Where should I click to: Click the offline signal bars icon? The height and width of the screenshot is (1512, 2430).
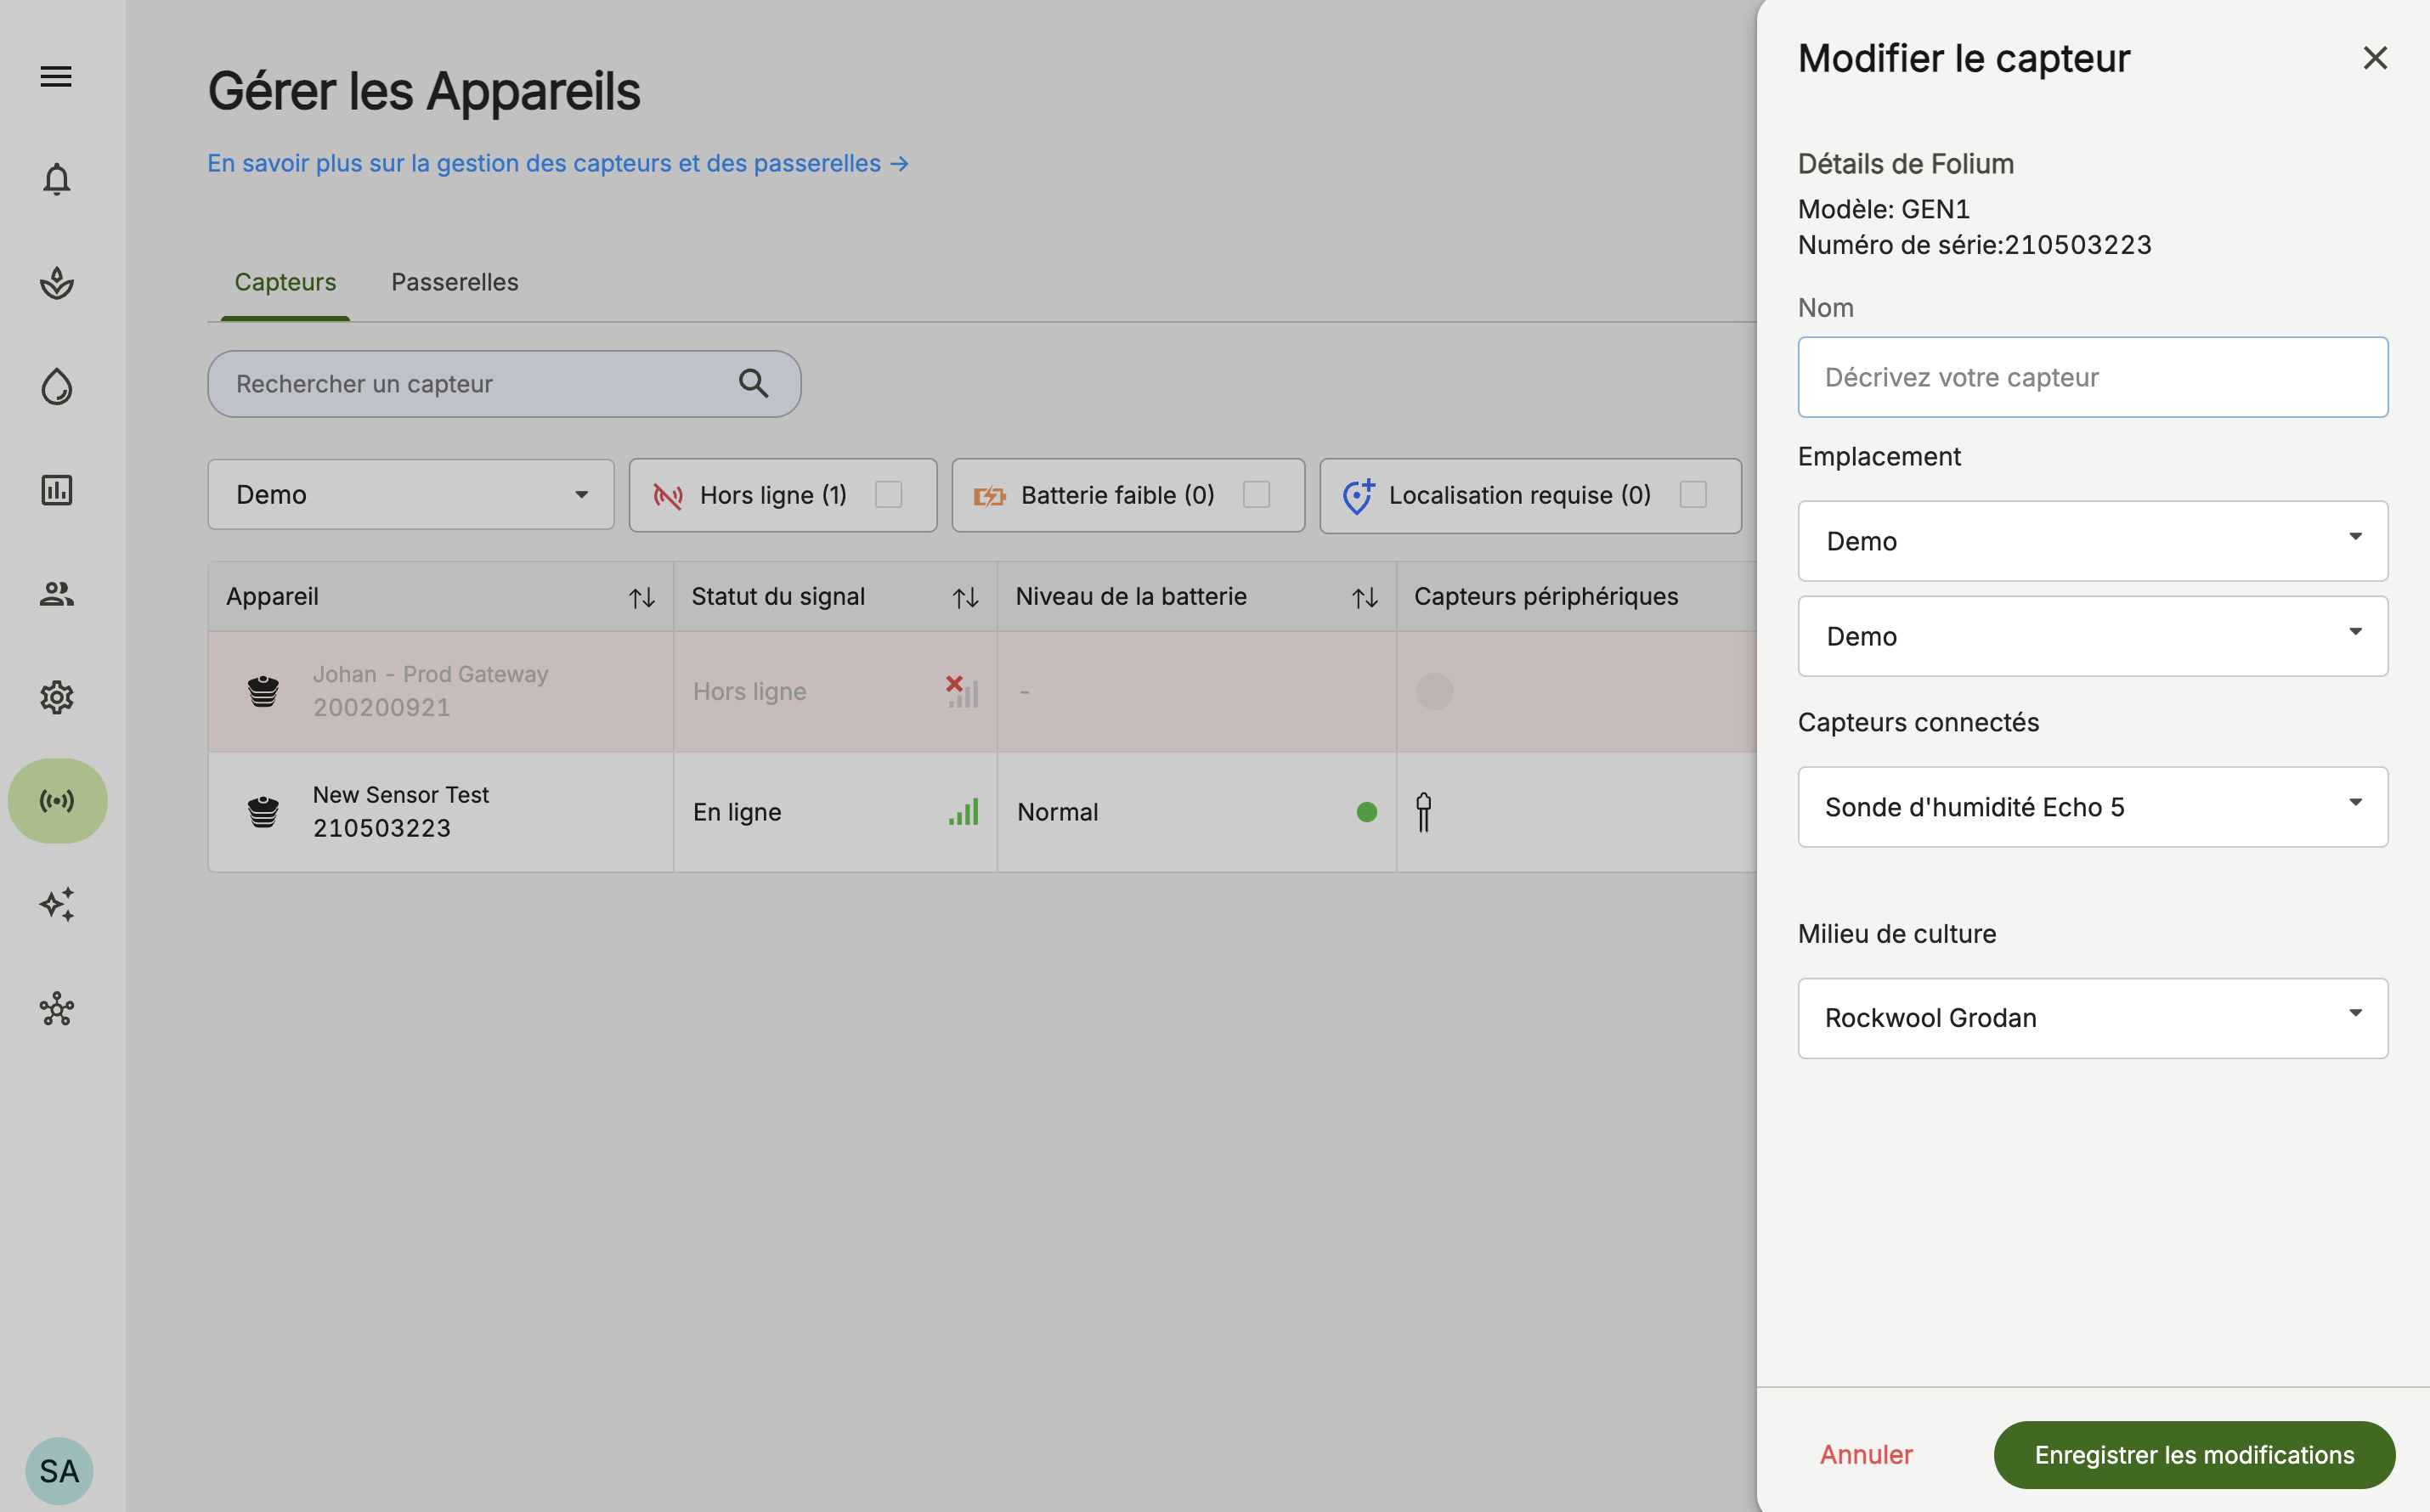click(962, 691)
